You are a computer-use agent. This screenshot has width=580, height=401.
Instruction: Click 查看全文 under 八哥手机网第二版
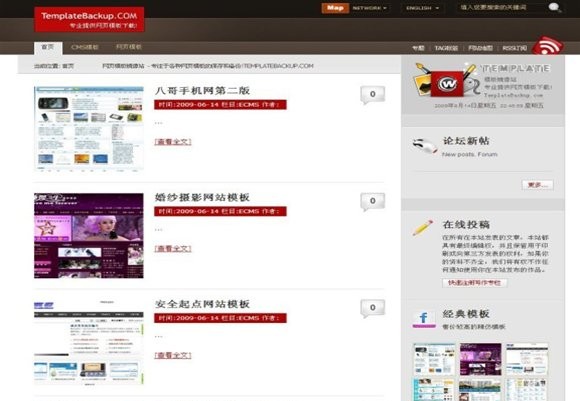pyautogui.click(x=173, y=142)
